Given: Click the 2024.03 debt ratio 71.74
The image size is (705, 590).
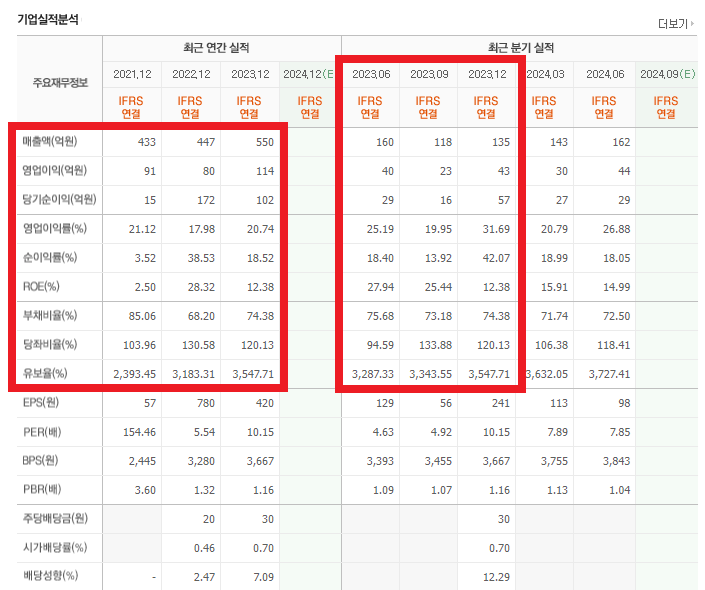Looking at the screenshot, I should tap(554, 316).
